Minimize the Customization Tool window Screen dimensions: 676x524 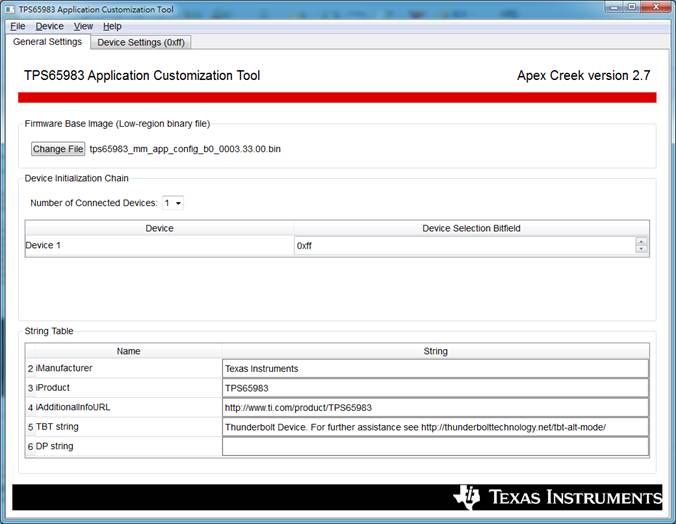coord(614,6)
